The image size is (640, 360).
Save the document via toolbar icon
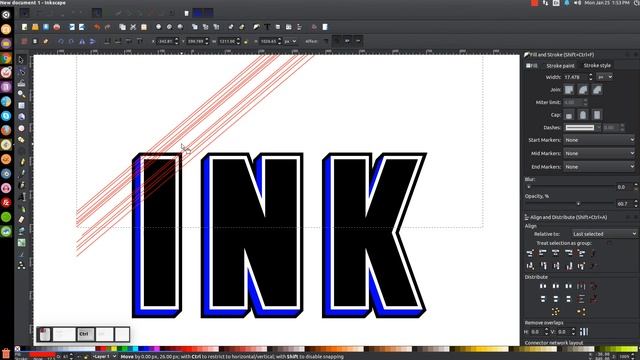(46, 27)
